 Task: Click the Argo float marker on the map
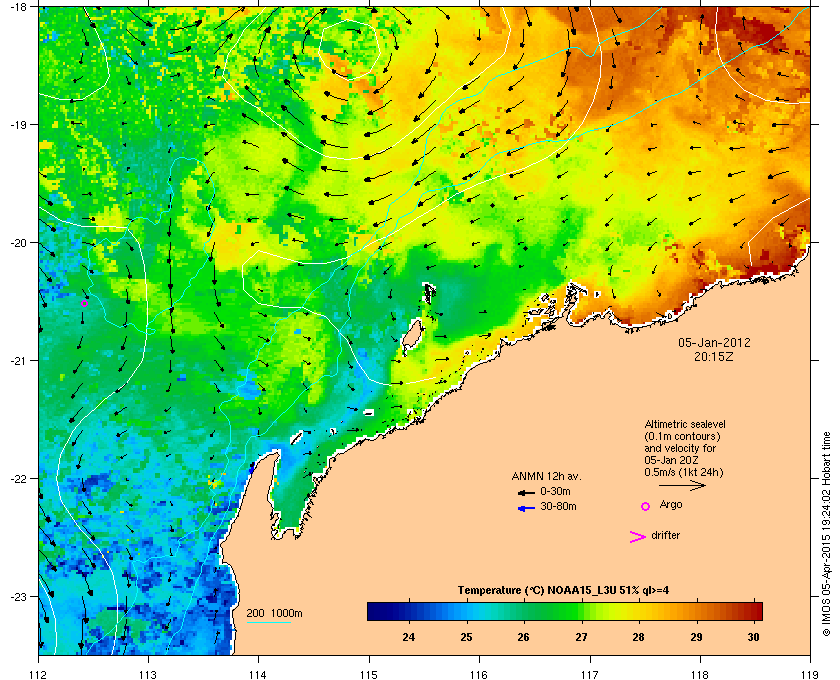coord(84,304)
